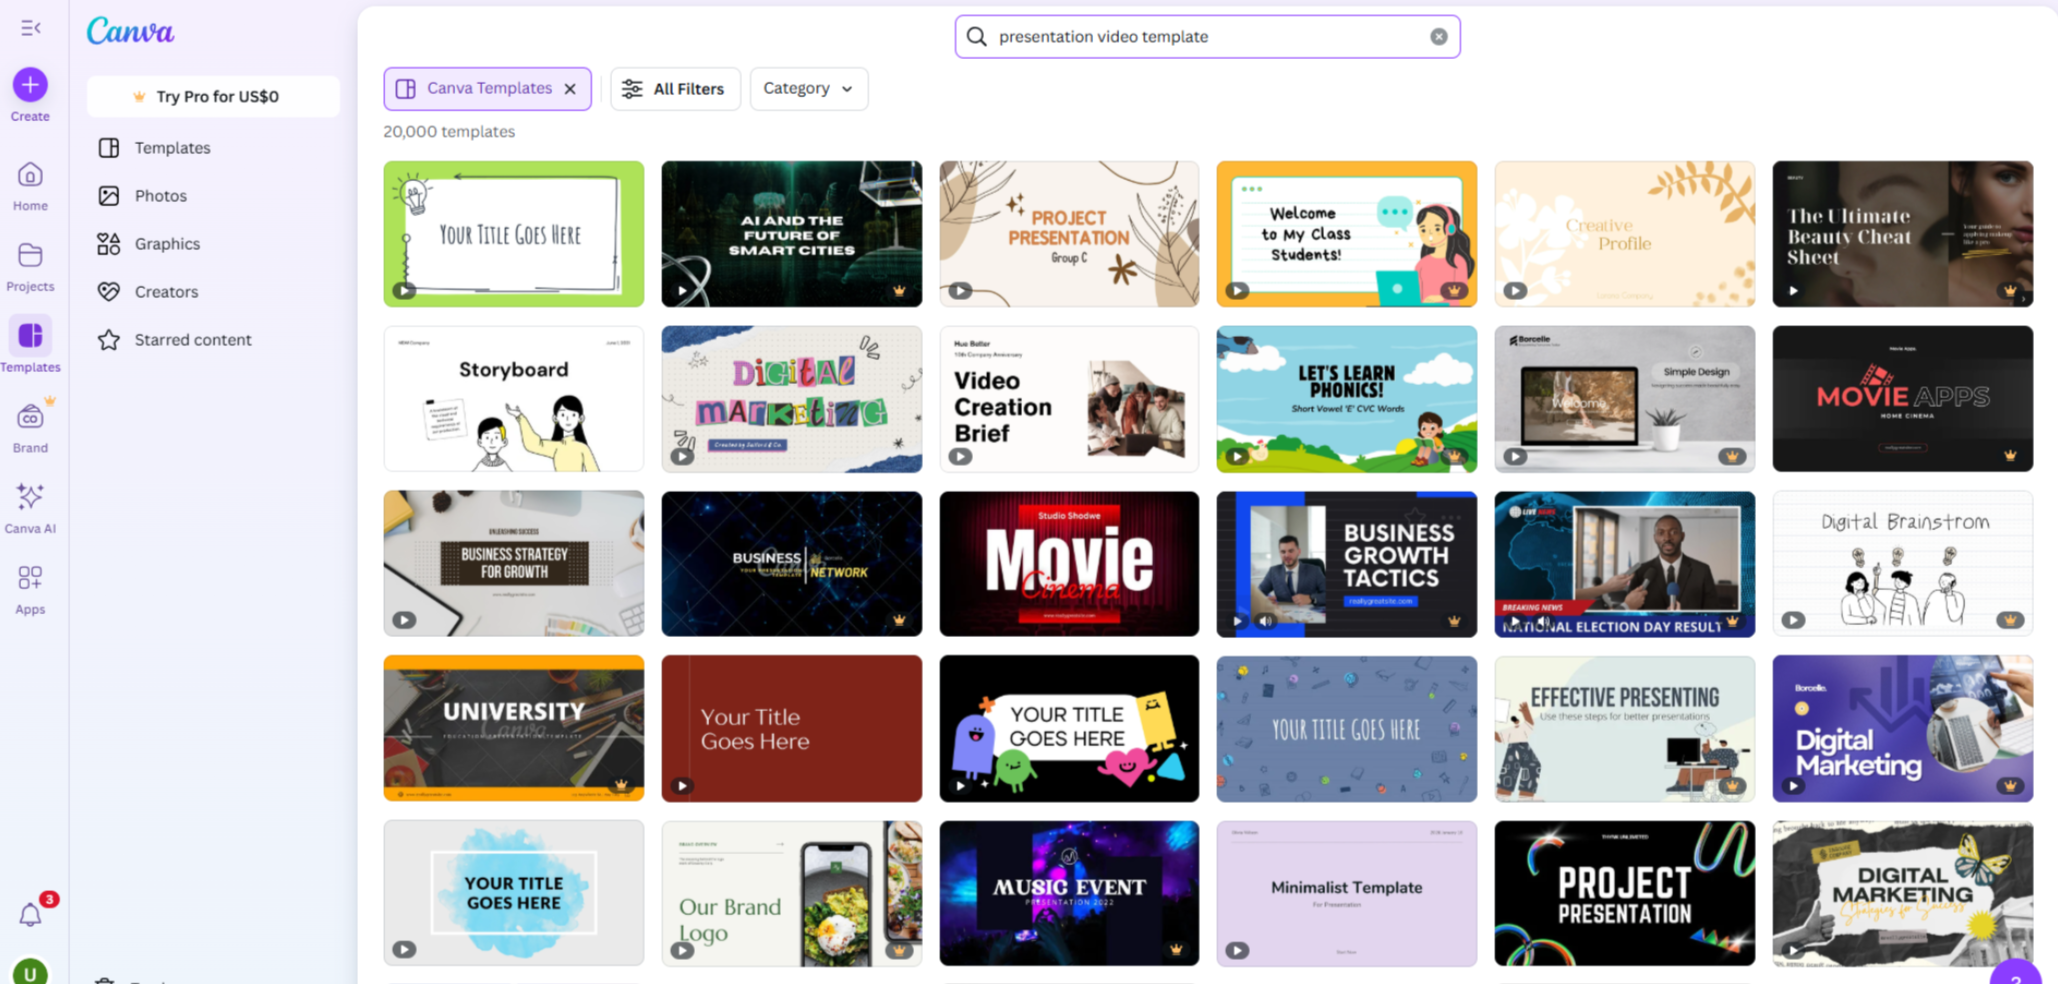Select the Home icon in the left rail
Viewport: 2058px width, 984px height.
29,177
